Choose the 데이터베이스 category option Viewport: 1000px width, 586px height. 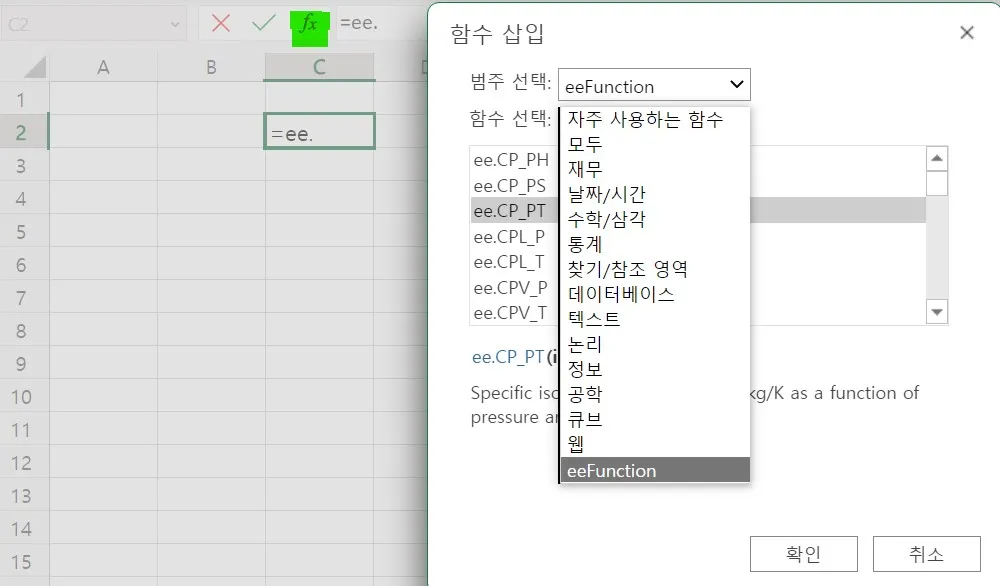pyautogui.click(x=620, y=294)
